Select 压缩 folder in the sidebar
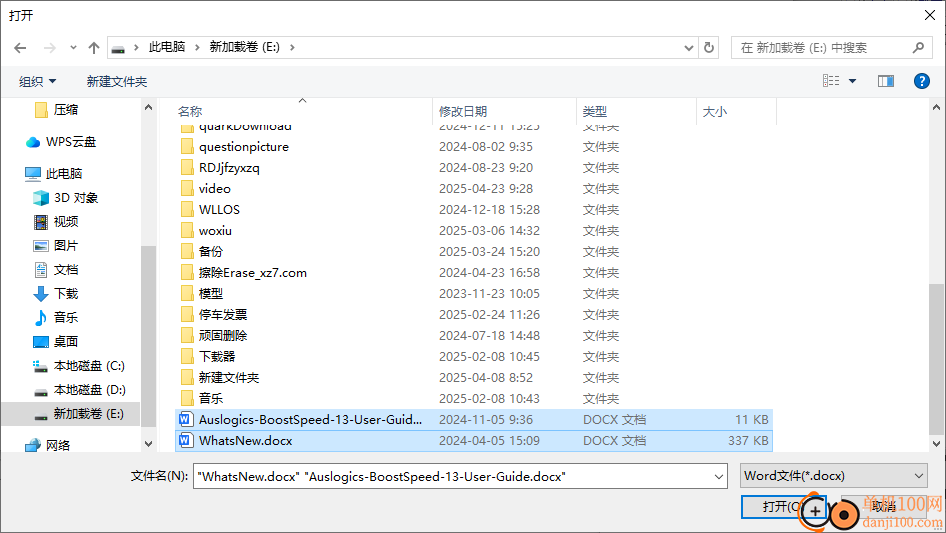946x533 pixels. coord(66,109)
